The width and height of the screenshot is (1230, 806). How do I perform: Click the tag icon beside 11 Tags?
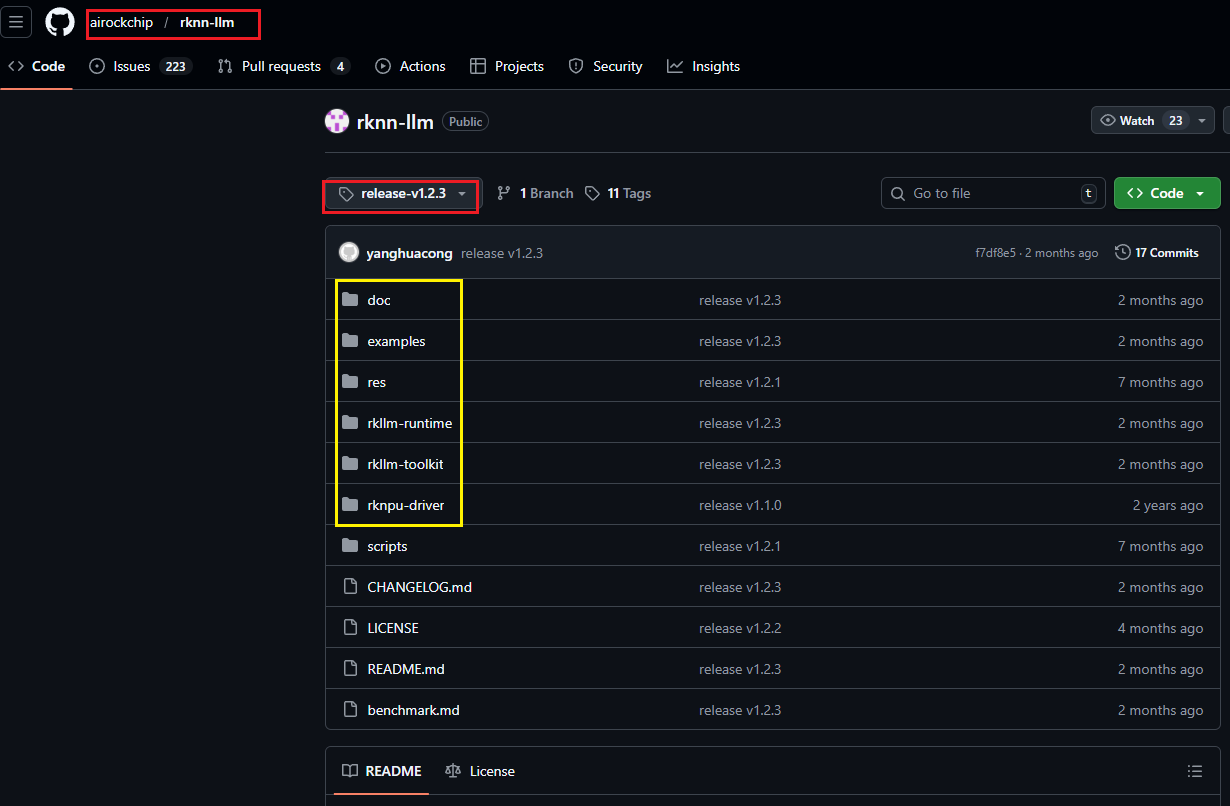pyautogui.click(x=593, y=193)
